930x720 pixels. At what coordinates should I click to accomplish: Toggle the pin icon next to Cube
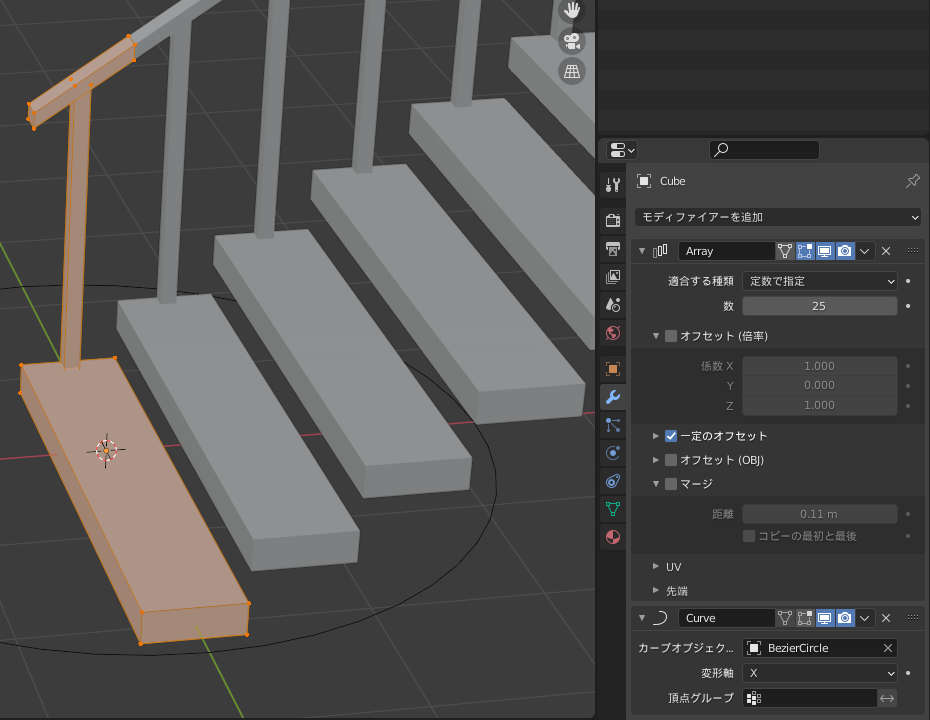click(x=912, y=181)
